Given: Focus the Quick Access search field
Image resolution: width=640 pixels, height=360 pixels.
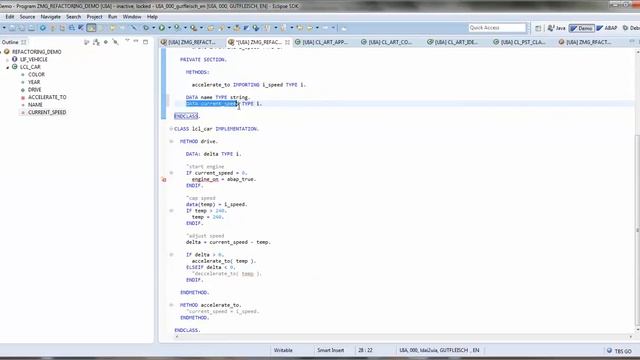Looking at the screenshot, I should 497,28.
